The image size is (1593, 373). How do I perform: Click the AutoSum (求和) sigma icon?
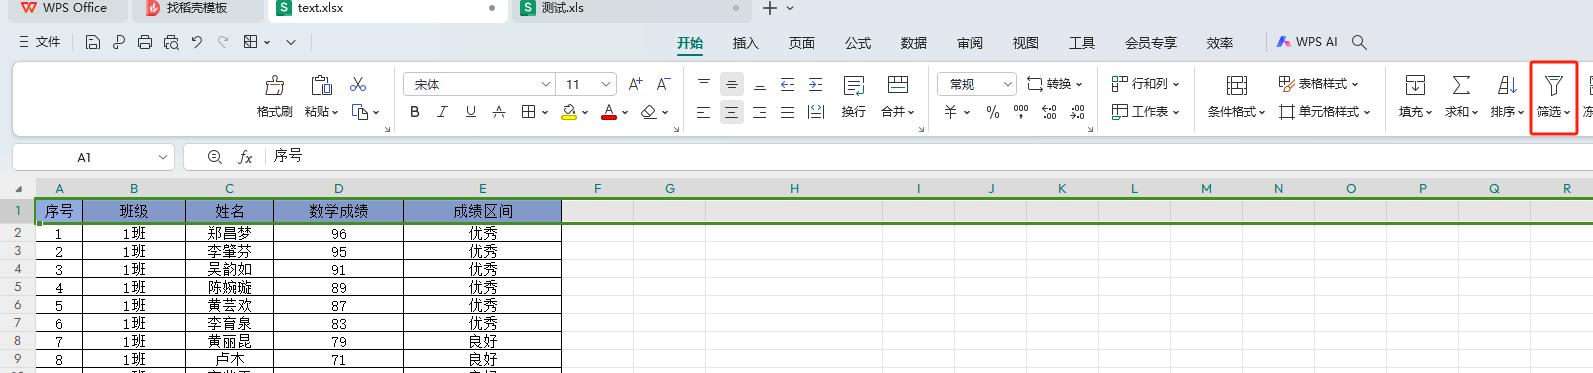click(x=1461, y=85)
